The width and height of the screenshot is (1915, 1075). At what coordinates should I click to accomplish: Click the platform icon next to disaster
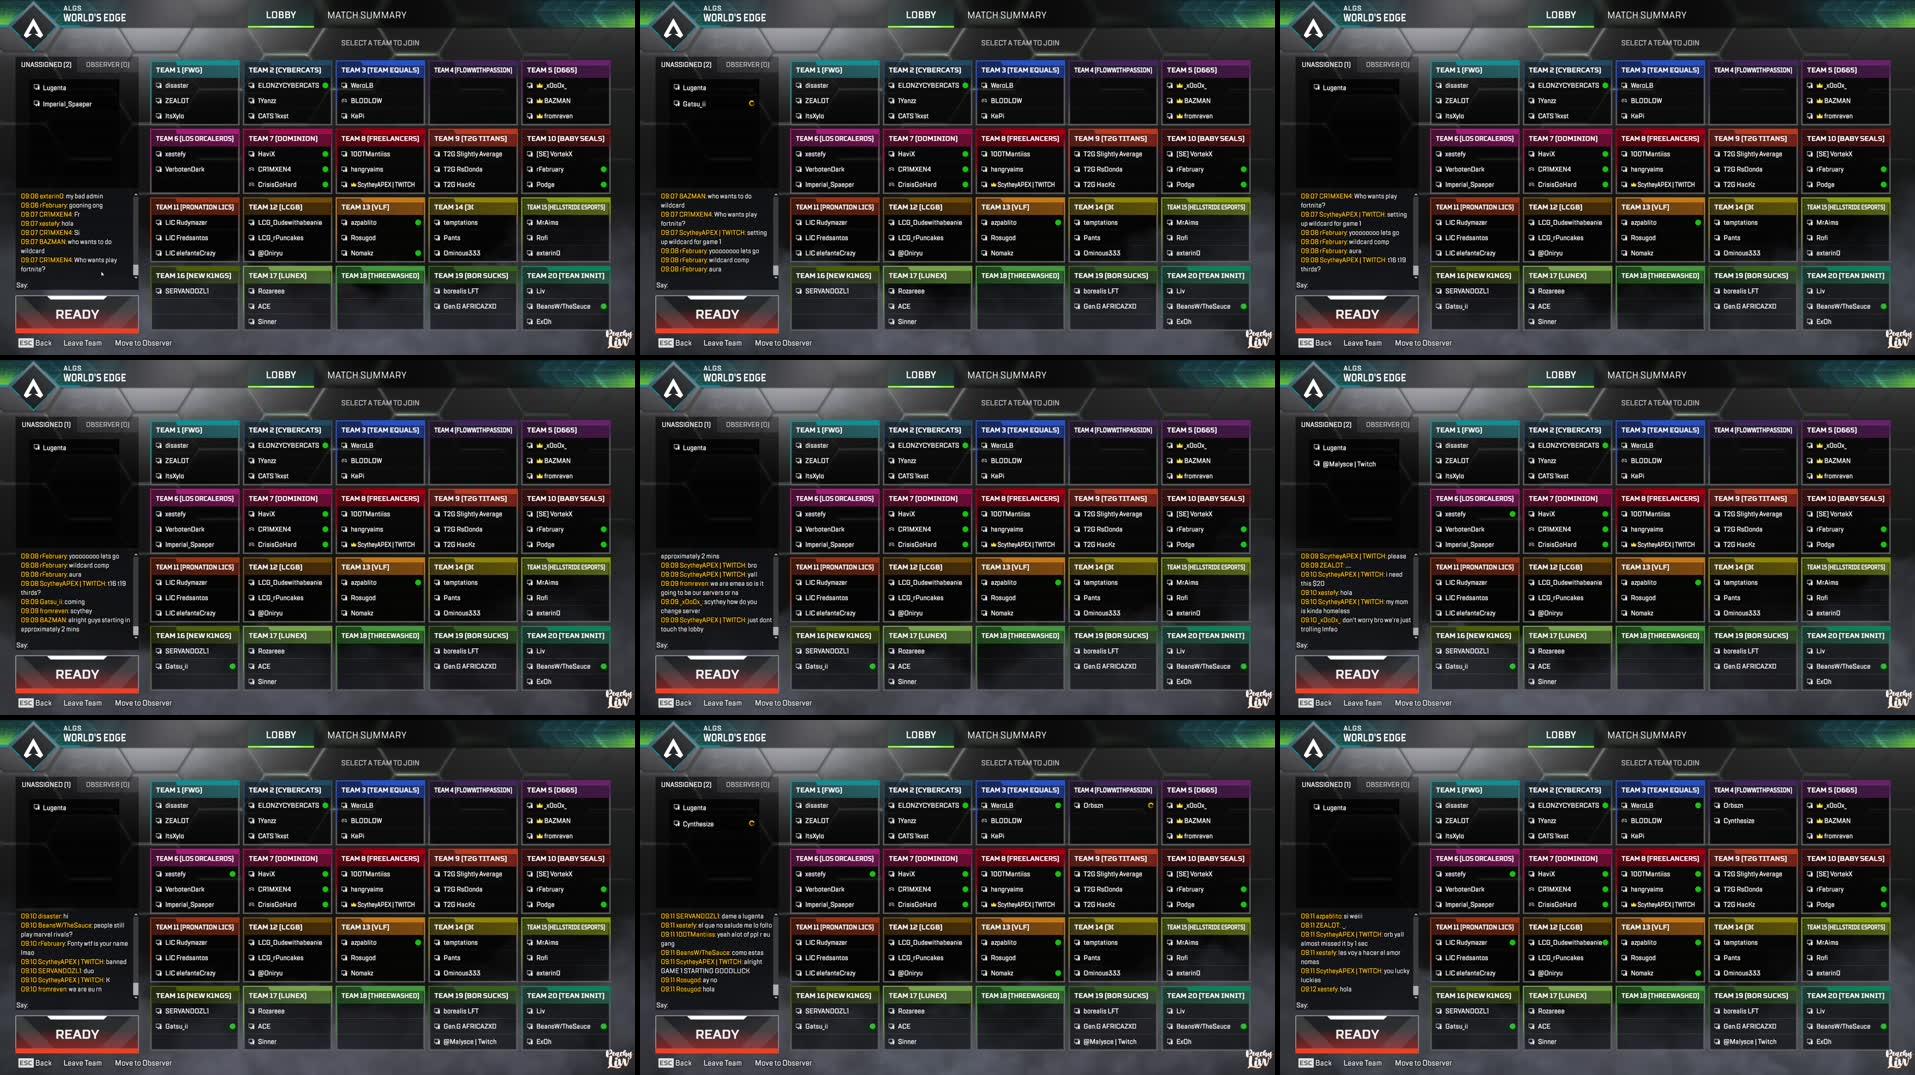[158, 85]
